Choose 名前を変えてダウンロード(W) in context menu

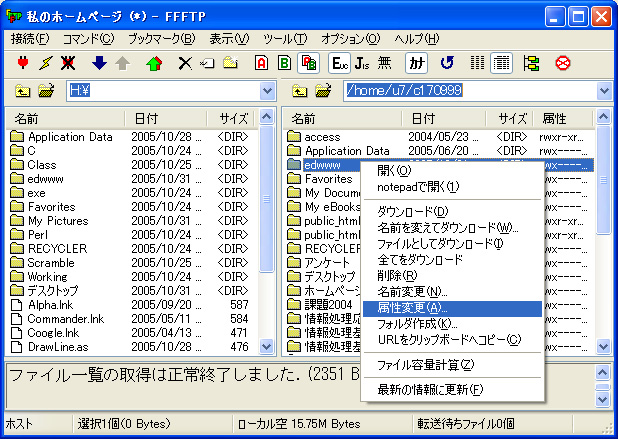[x=452, y=228]
